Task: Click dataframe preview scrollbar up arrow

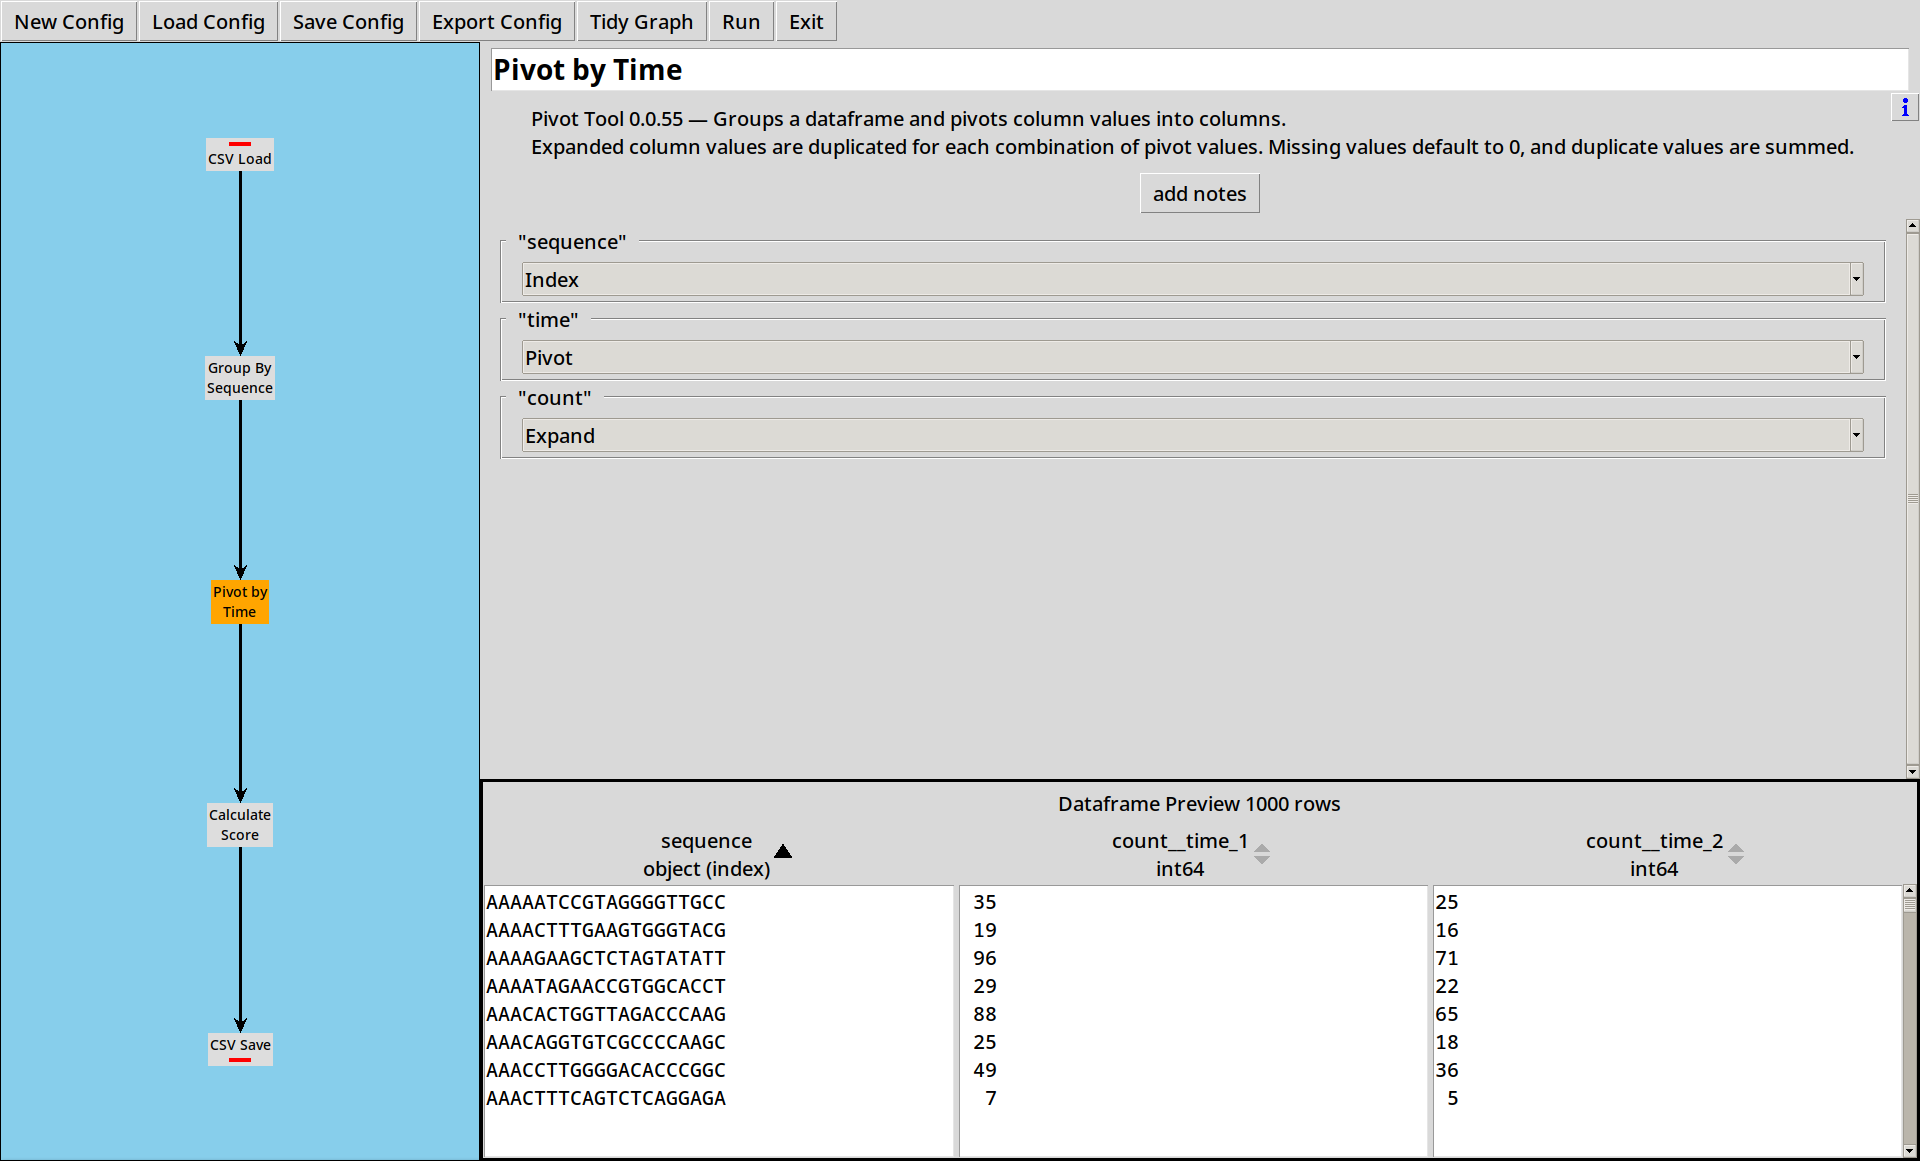Action: [x=1909, y=890]
